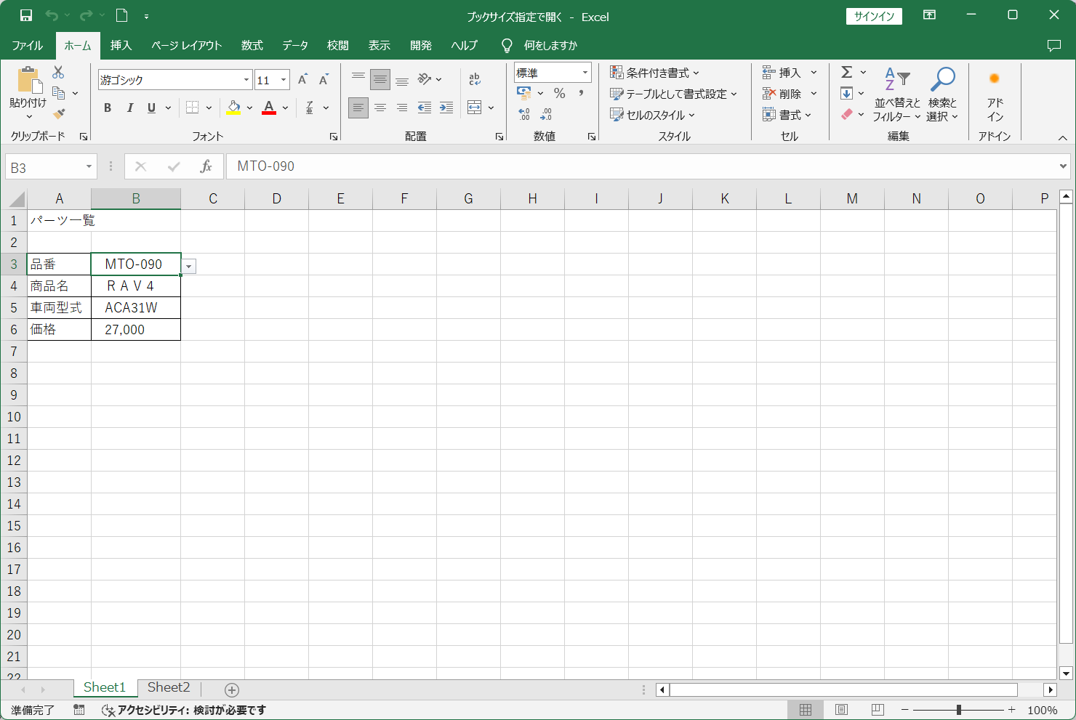1076x720 pixels.
Task: Add a new sheet with plus icon
Action: pyautogui.click(x=232, y=690)
